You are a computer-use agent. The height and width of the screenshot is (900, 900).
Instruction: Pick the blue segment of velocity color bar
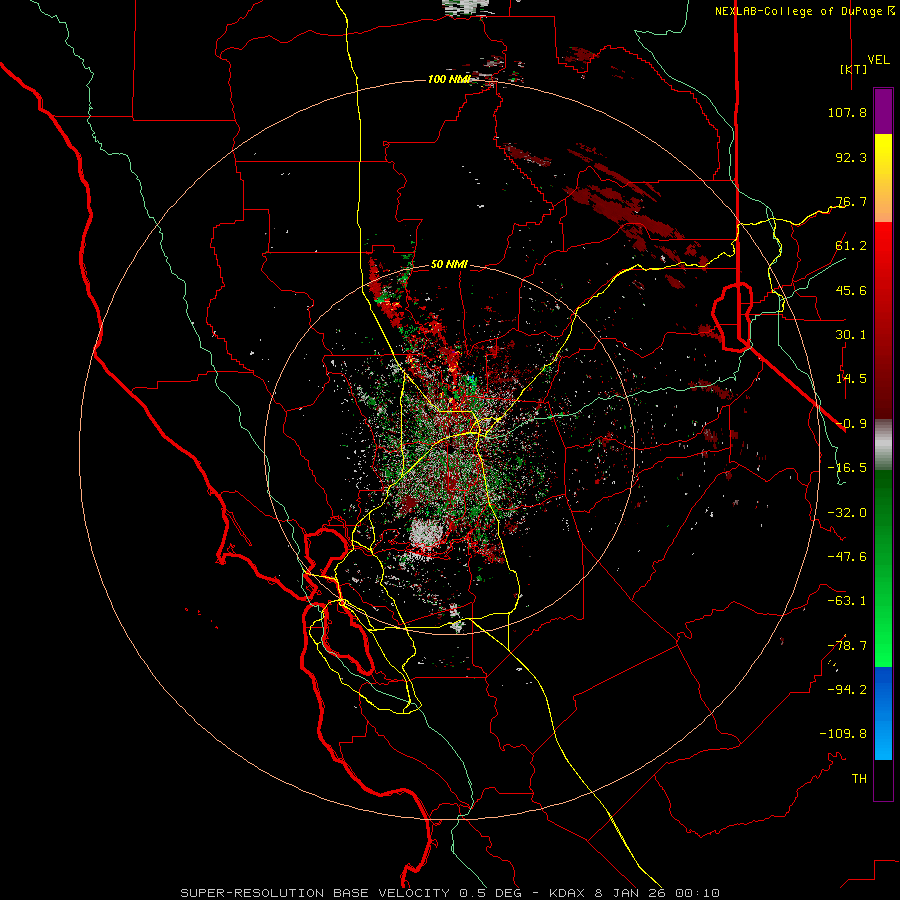(x=883, y=713)
